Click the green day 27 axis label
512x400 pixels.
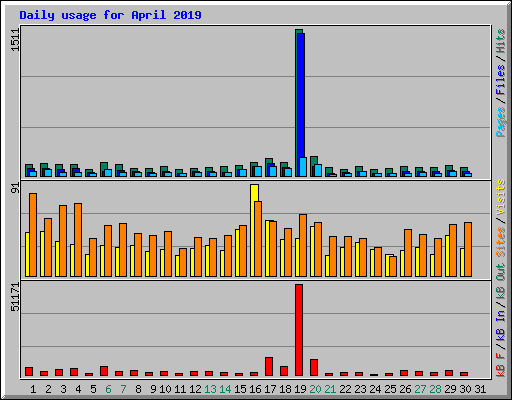(x=420, y=389)
